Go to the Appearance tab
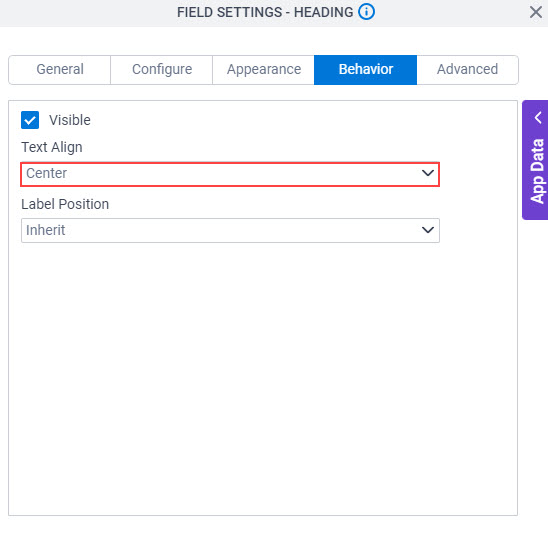 point(264,70)
